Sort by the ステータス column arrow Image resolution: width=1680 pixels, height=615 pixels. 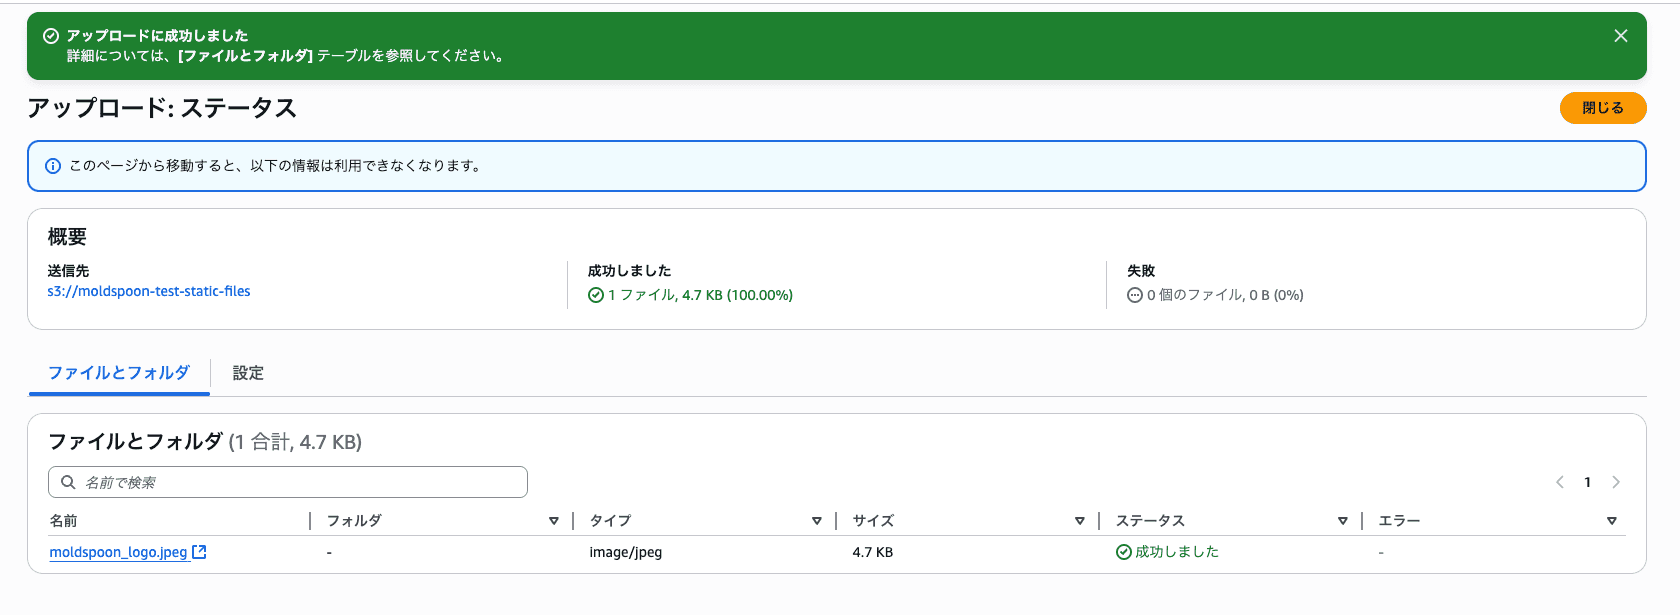[x=1343, y=521]
